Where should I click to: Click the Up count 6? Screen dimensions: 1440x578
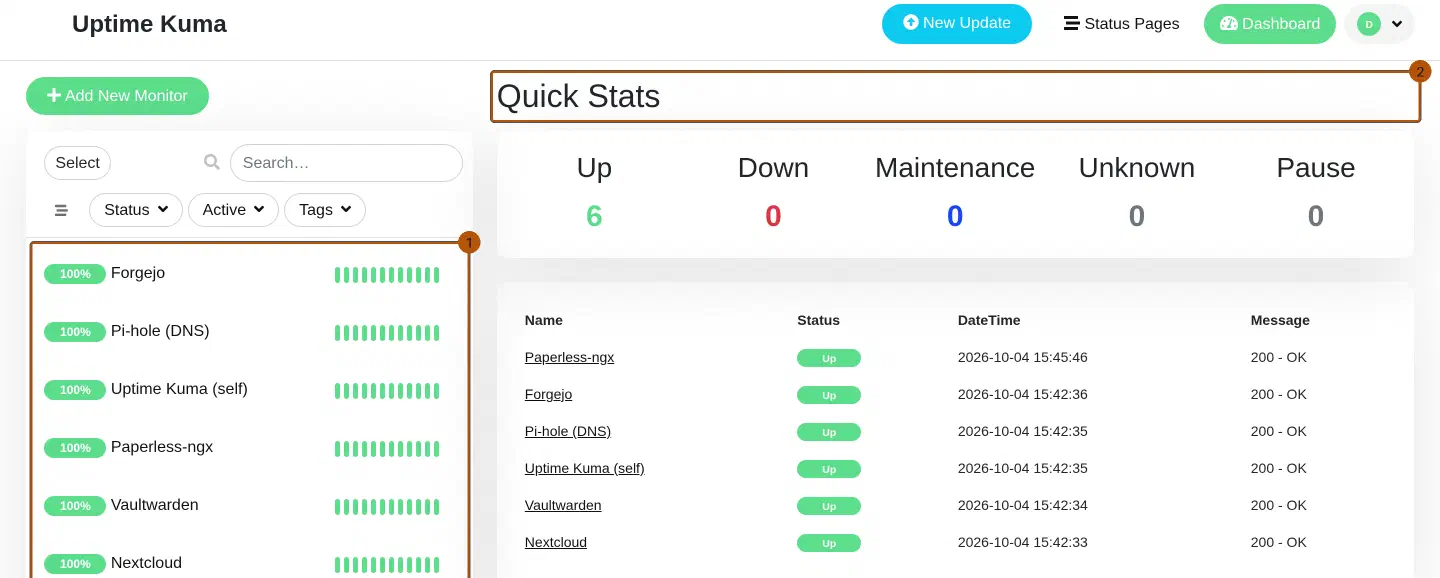(594, 216)
